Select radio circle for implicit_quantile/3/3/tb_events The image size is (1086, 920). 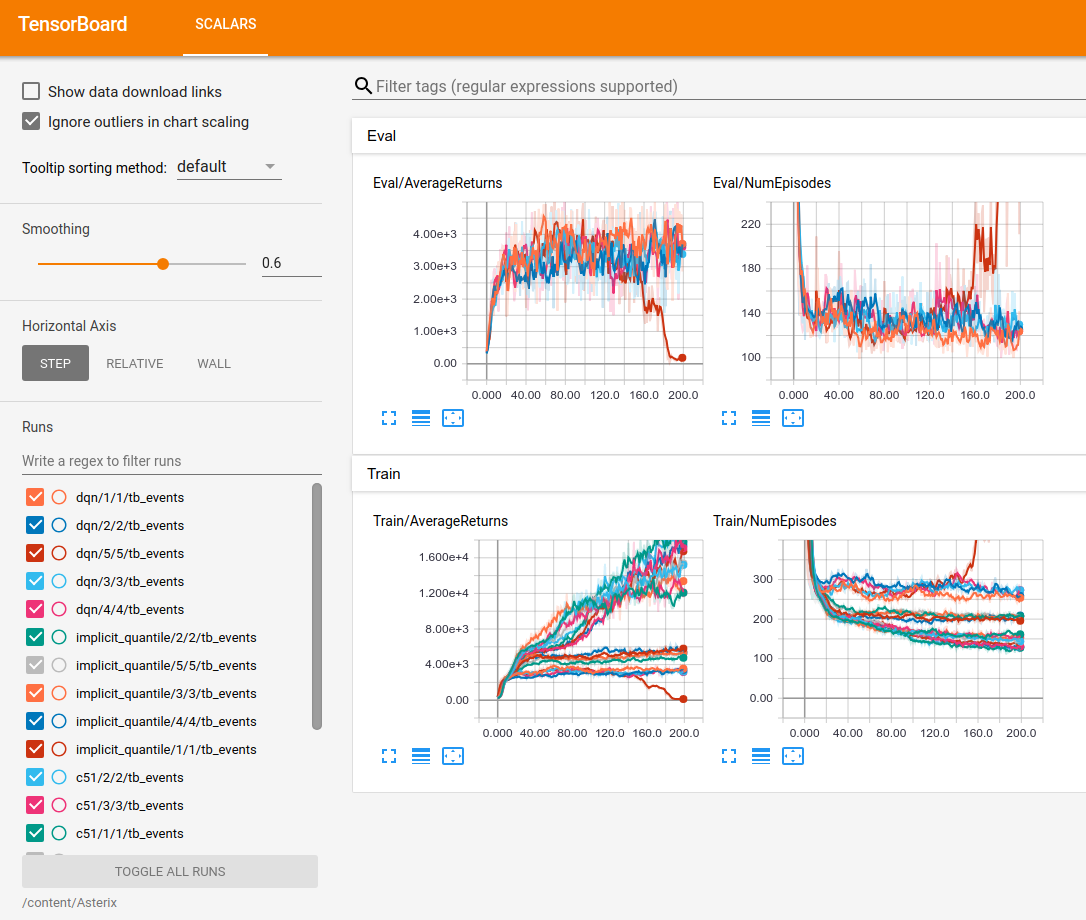point(60,693)
